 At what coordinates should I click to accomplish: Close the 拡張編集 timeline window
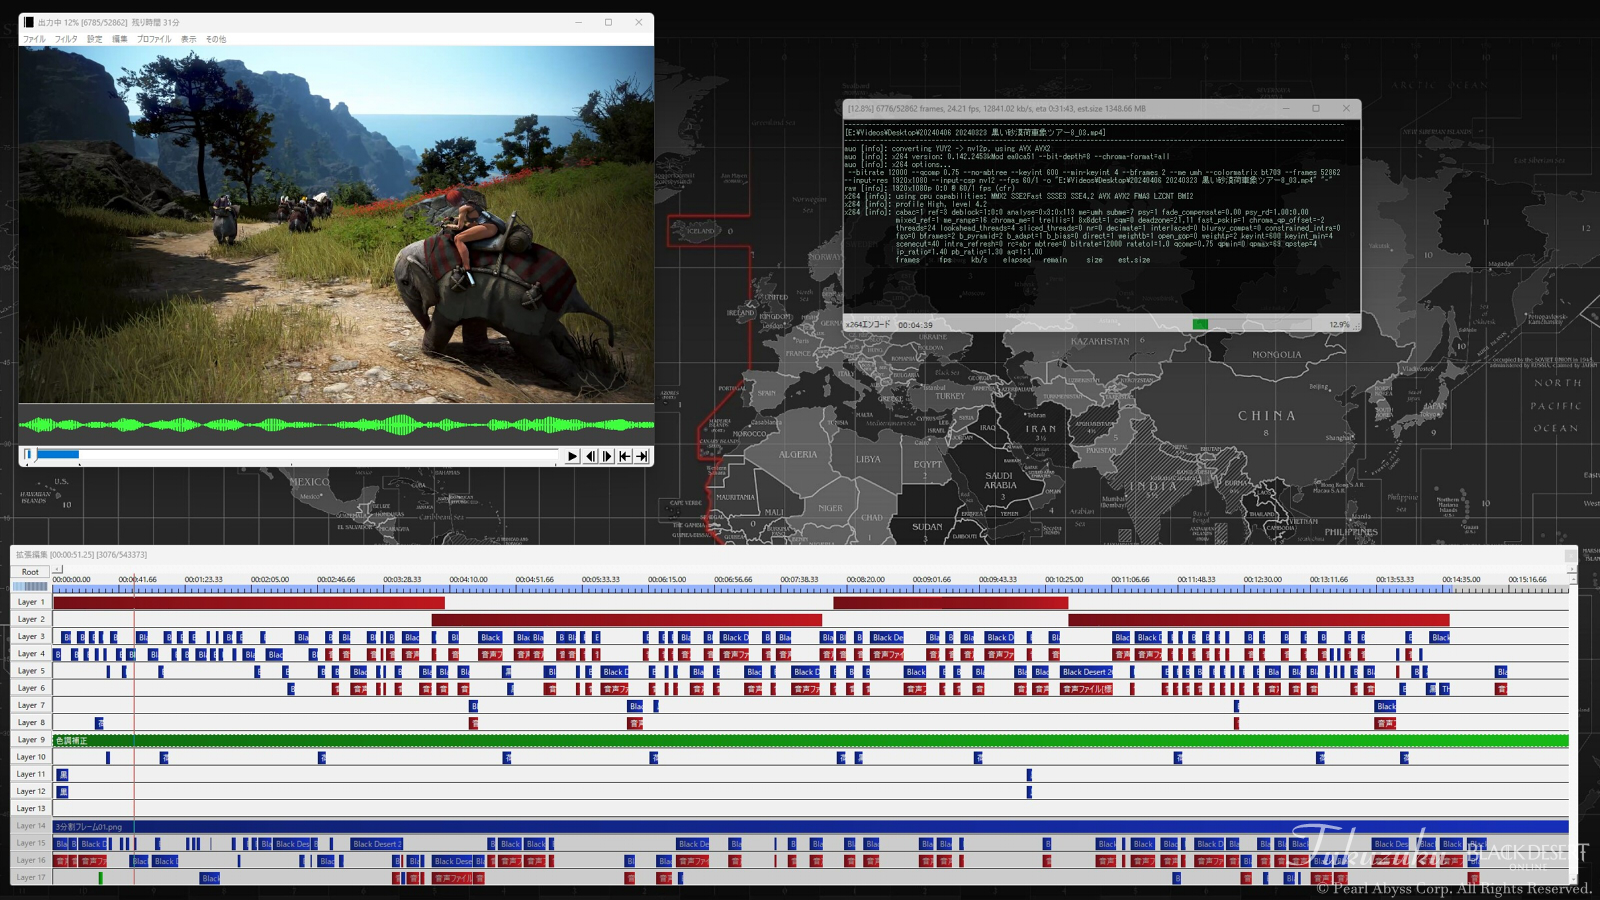tap(1571, 555)
